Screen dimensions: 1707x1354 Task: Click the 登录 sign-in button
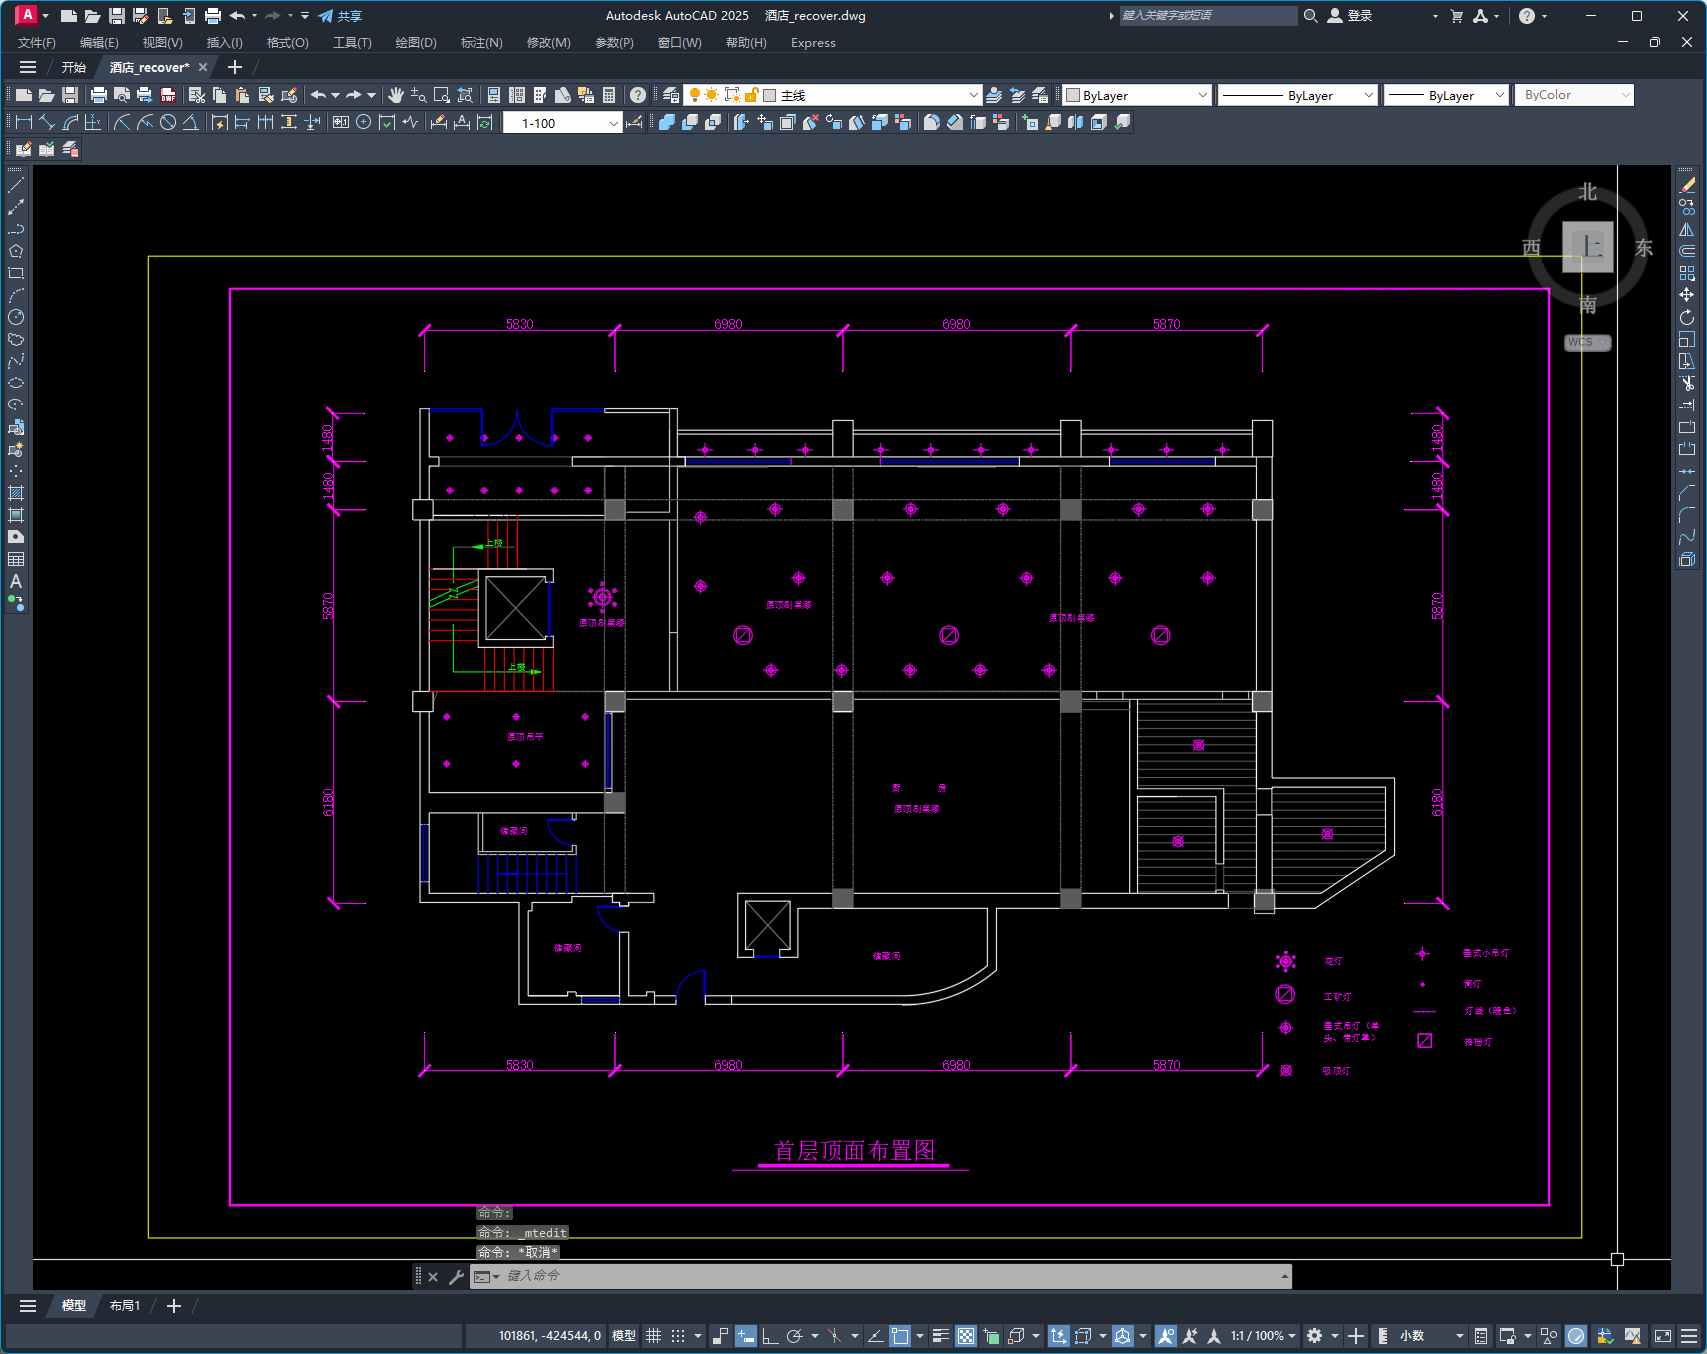pyautogui.click(x=1350, y=16)
